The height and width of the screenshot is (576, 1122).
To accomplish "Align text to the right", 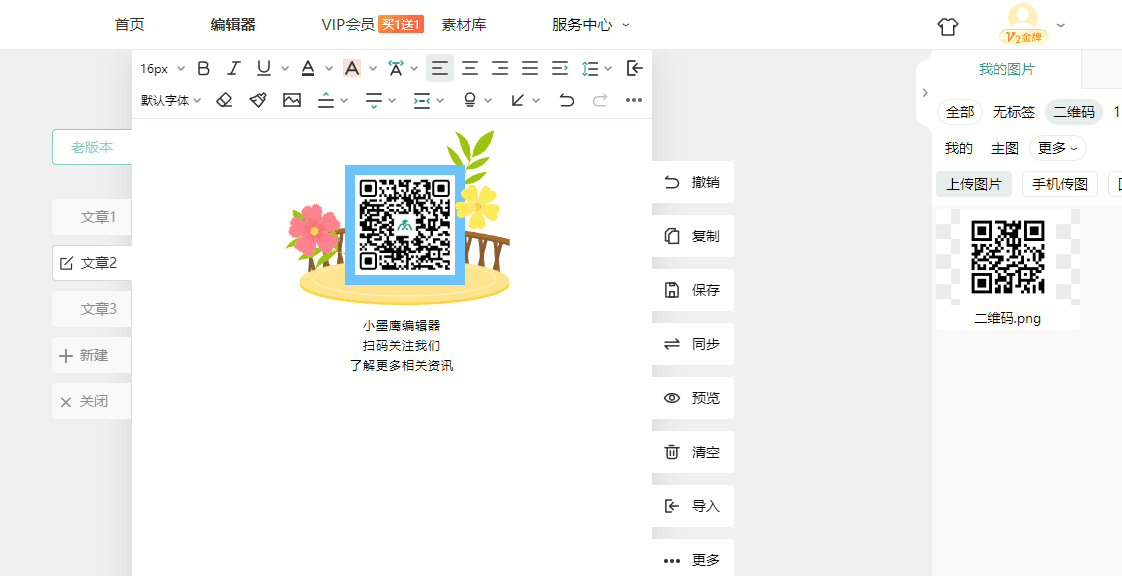I will pyautogui.click(x=500, y=69).
